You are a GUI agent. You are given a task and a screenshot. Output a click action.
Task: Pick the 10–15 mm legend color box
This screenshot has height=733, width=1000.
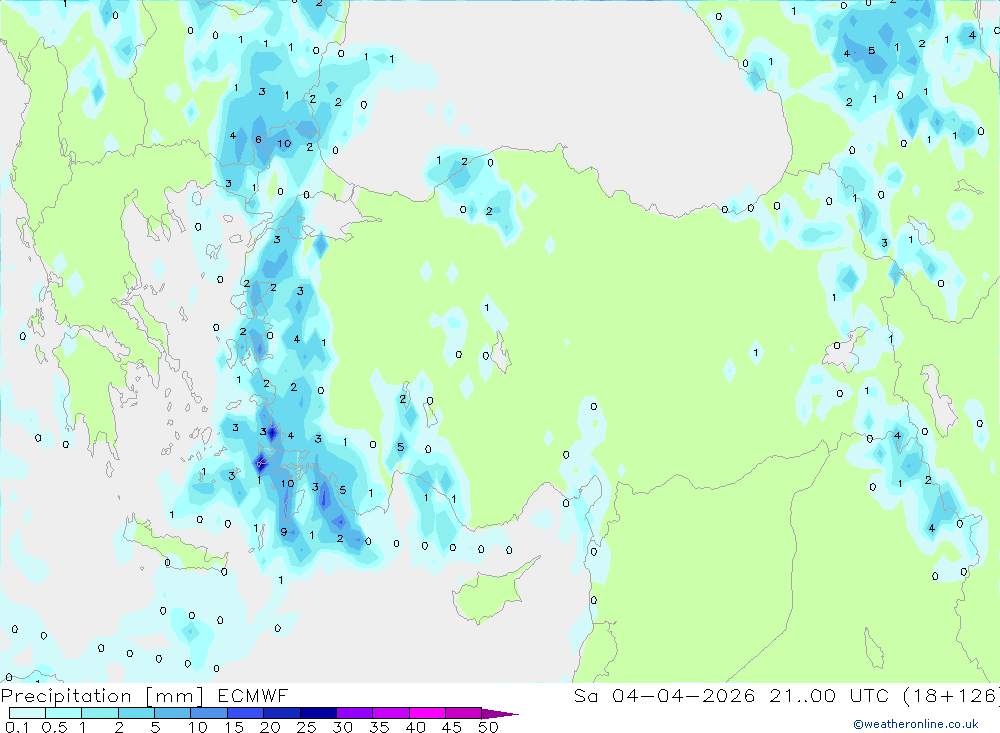click(x=209, y=713)
